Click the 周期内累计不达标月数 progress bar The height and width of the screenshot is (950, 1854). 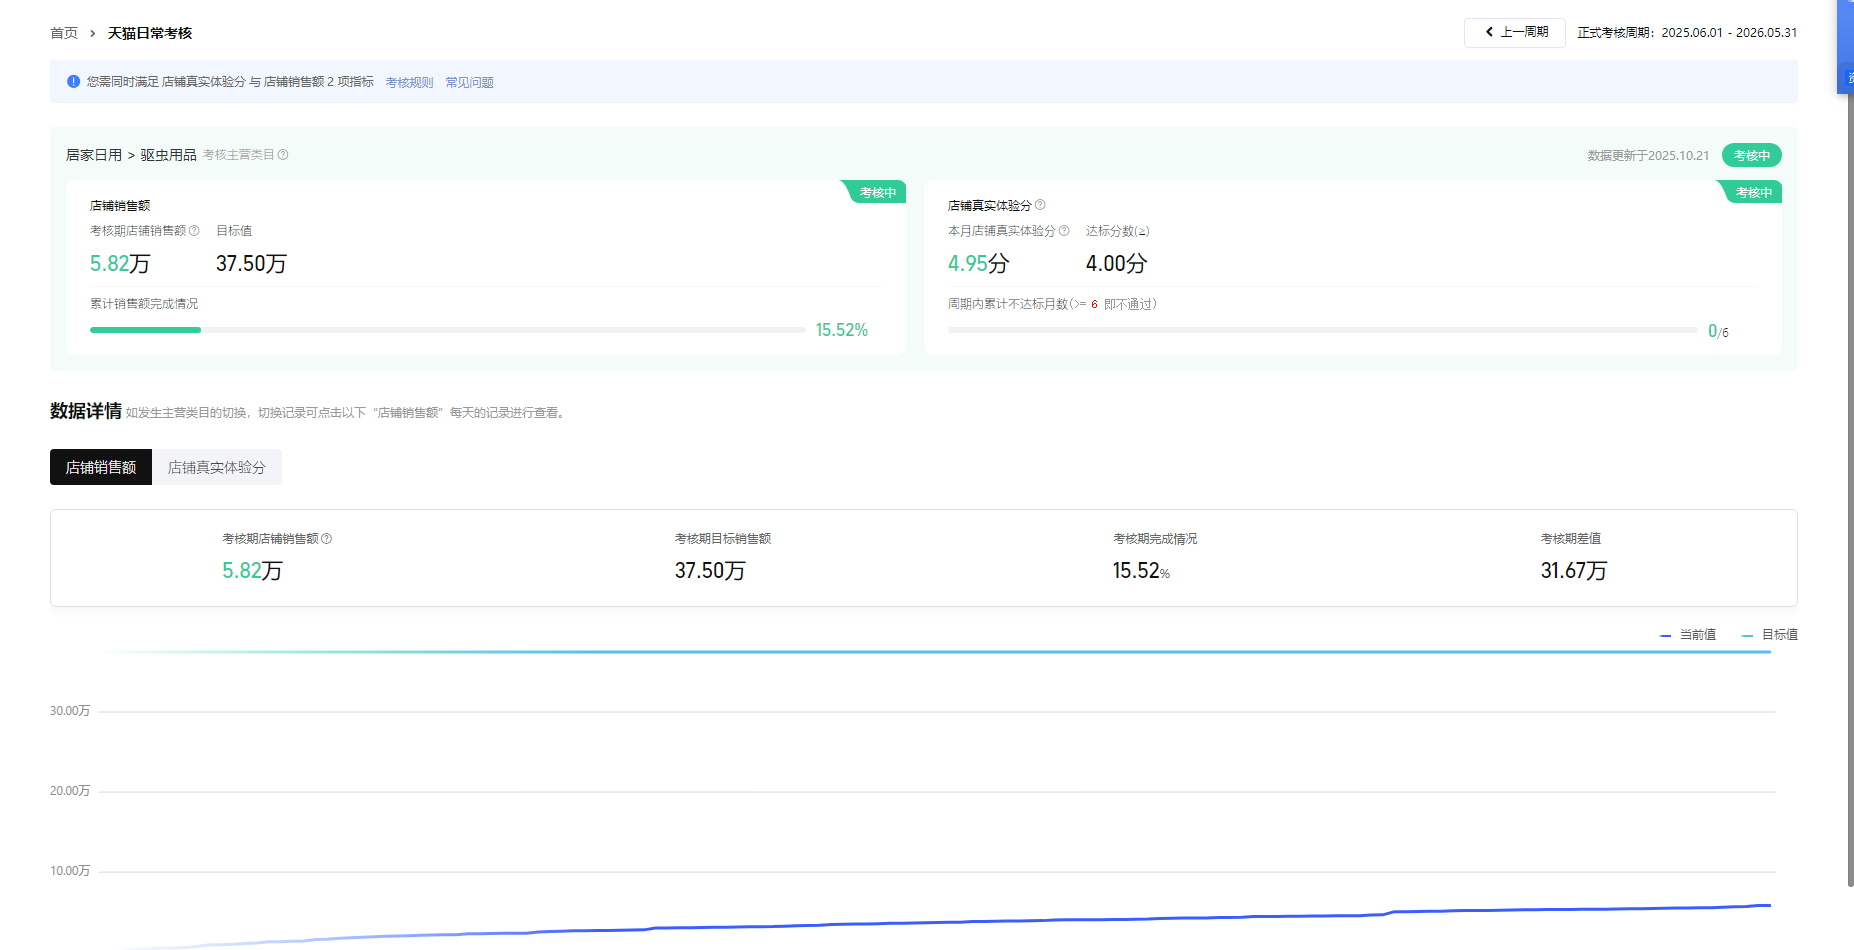[x=1322, y=330]
